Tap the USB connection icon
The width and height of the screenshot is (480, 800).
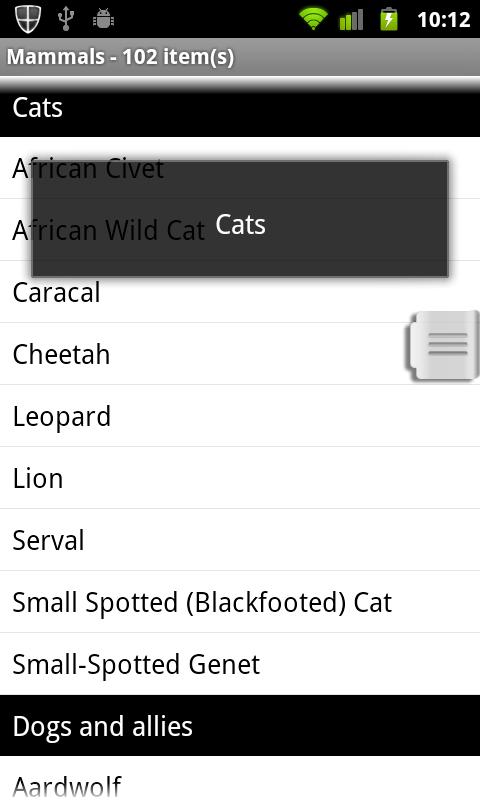click(x=66, y=19)
